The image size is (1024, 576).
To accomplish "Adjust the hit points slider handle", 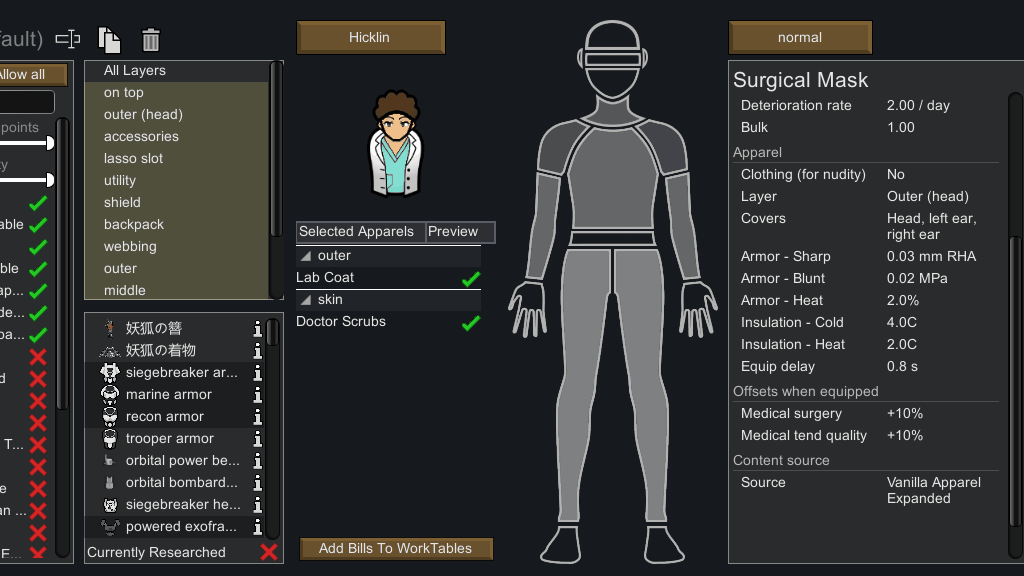I will click(x=50, y=143).
